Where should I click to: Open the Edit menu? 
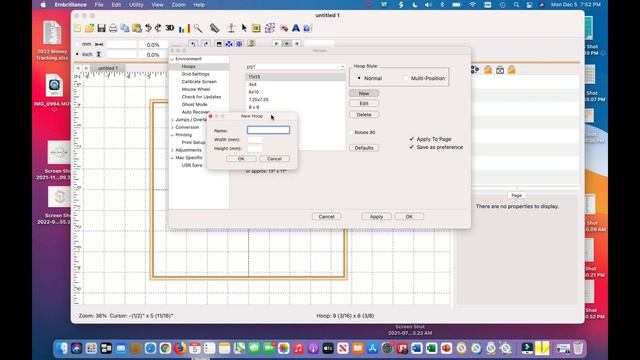click(x=116, y=4)
